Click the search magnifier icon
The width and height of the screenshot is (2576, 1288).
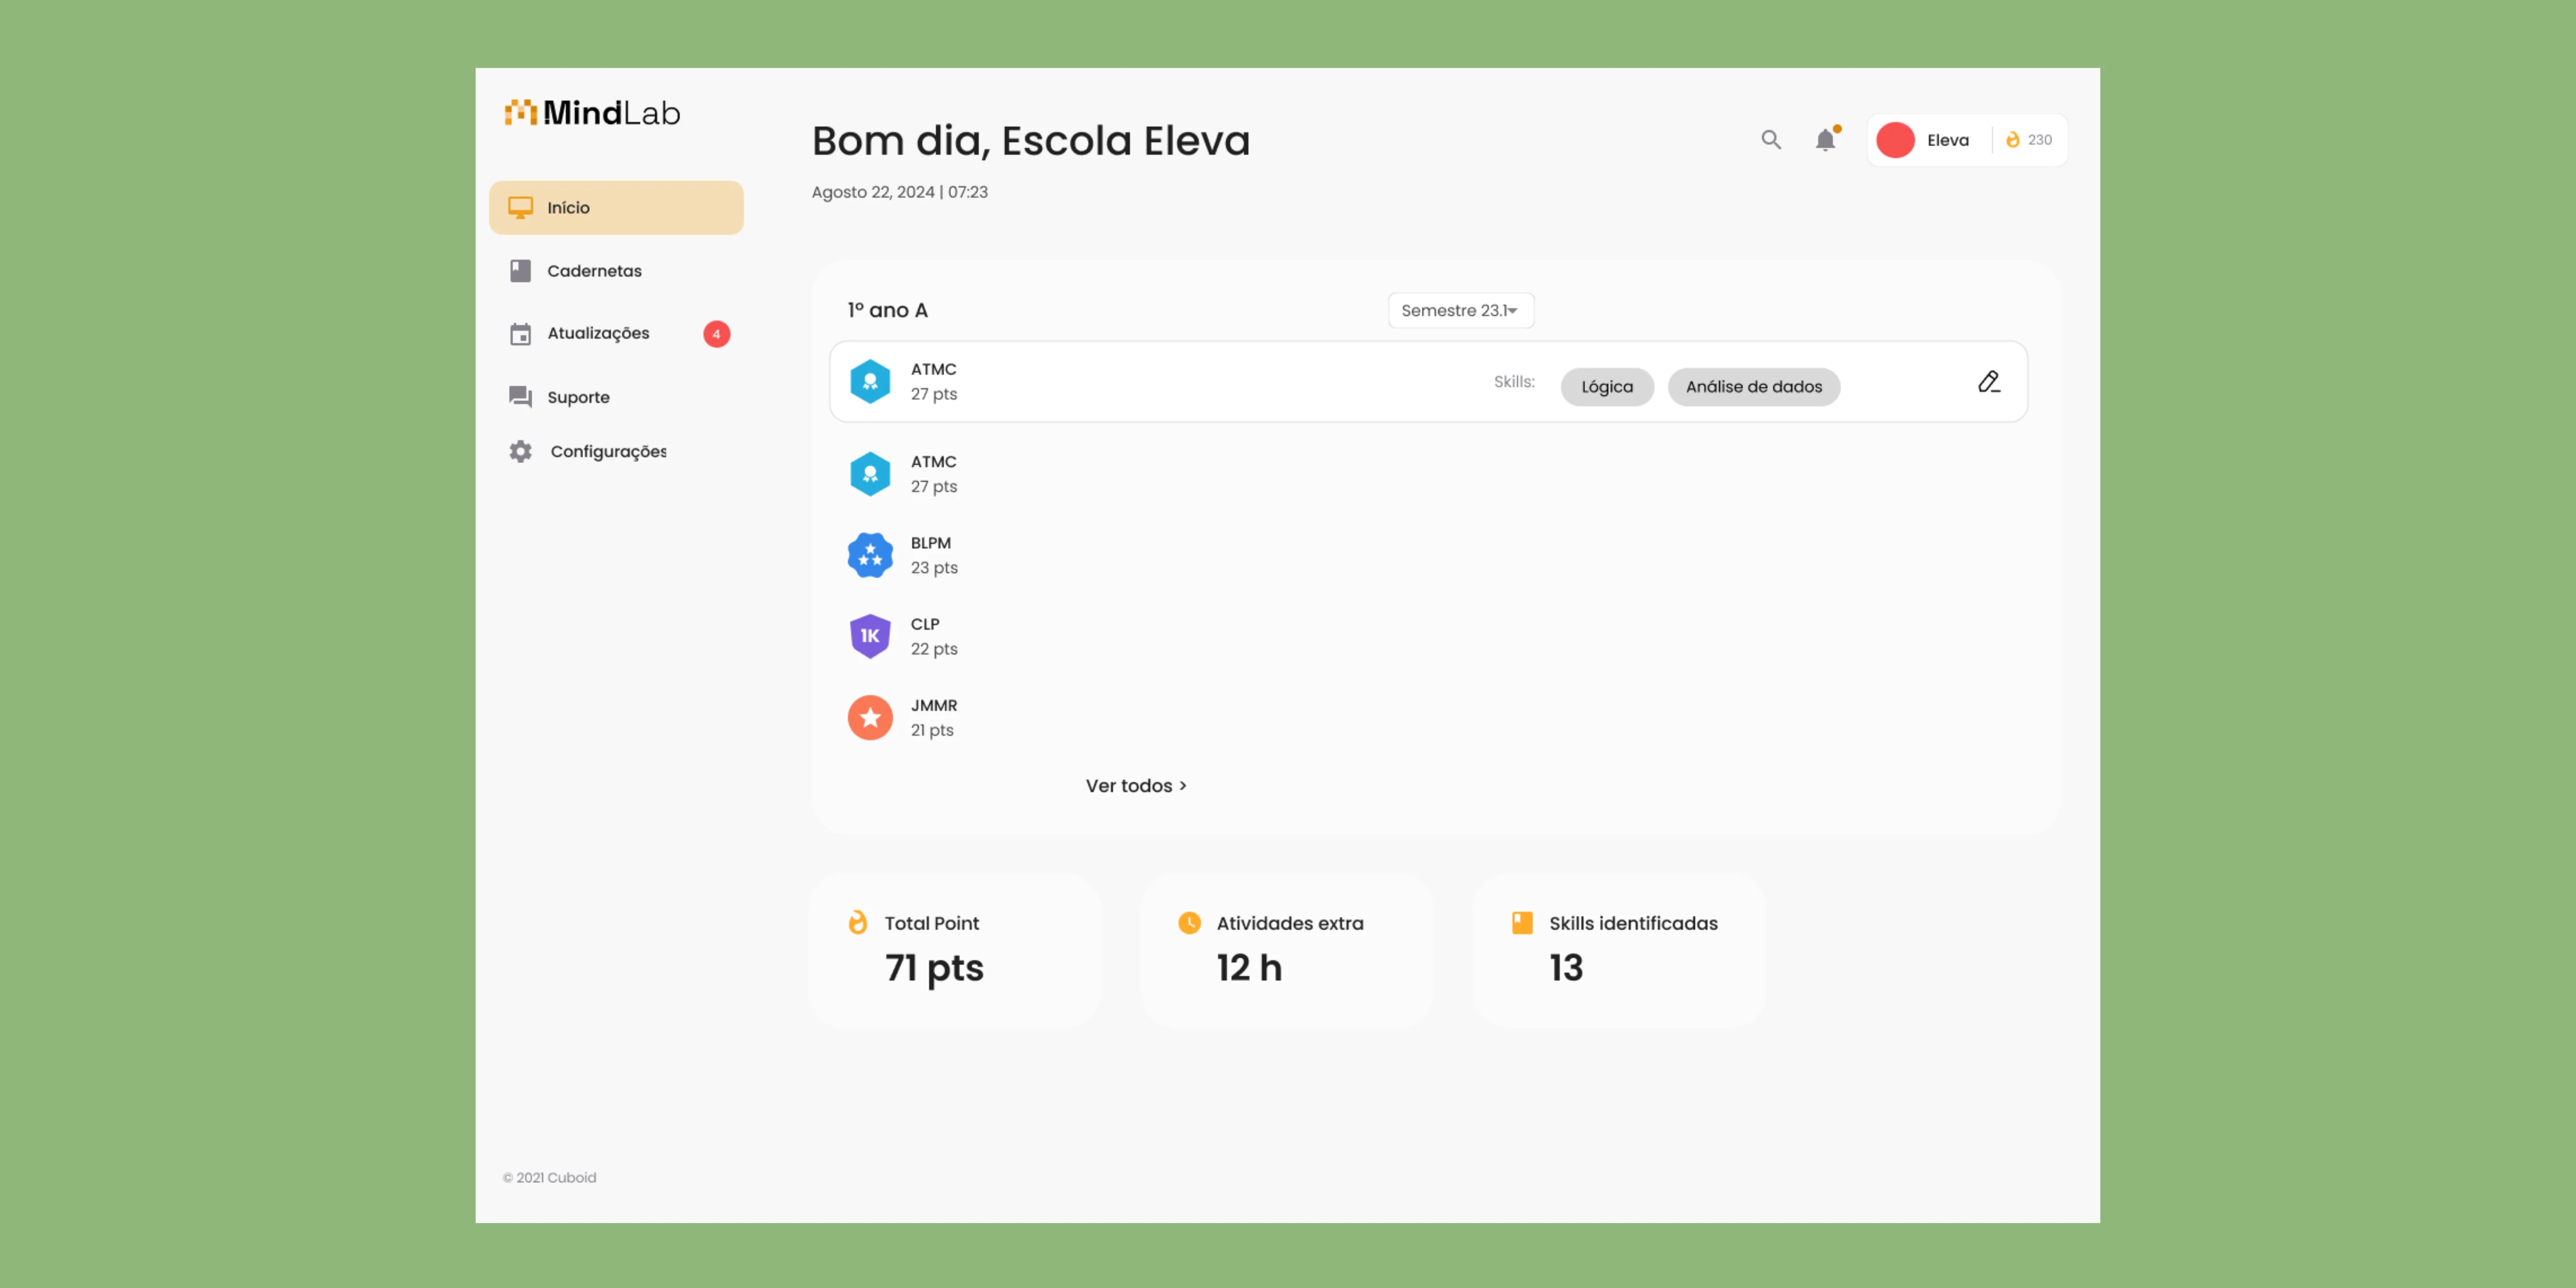[x=1771, y=140]
